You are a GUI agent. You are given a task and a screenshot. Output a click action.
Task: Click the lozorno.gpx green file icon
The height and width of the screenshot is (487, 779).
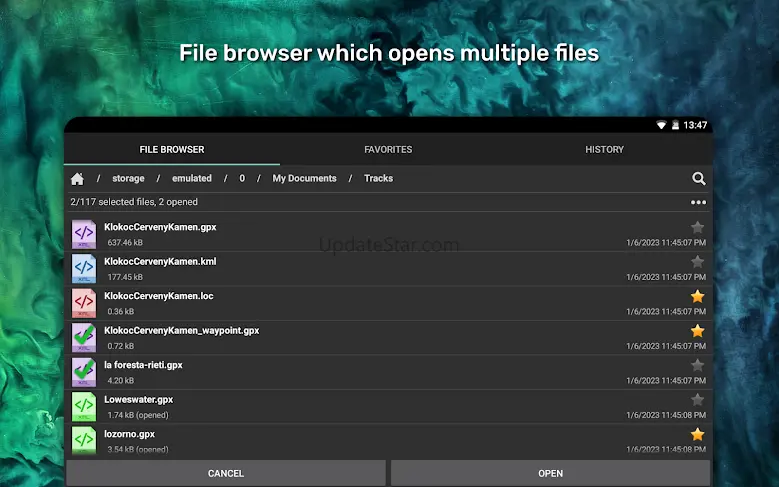coord(84,438)
